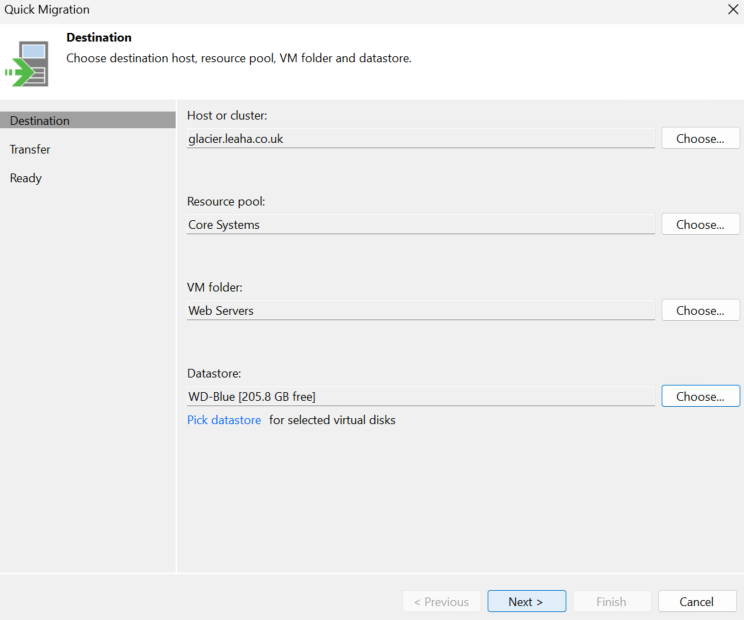Choose a different resource pool
Viewport: 744px width, 620px height.
700,224
